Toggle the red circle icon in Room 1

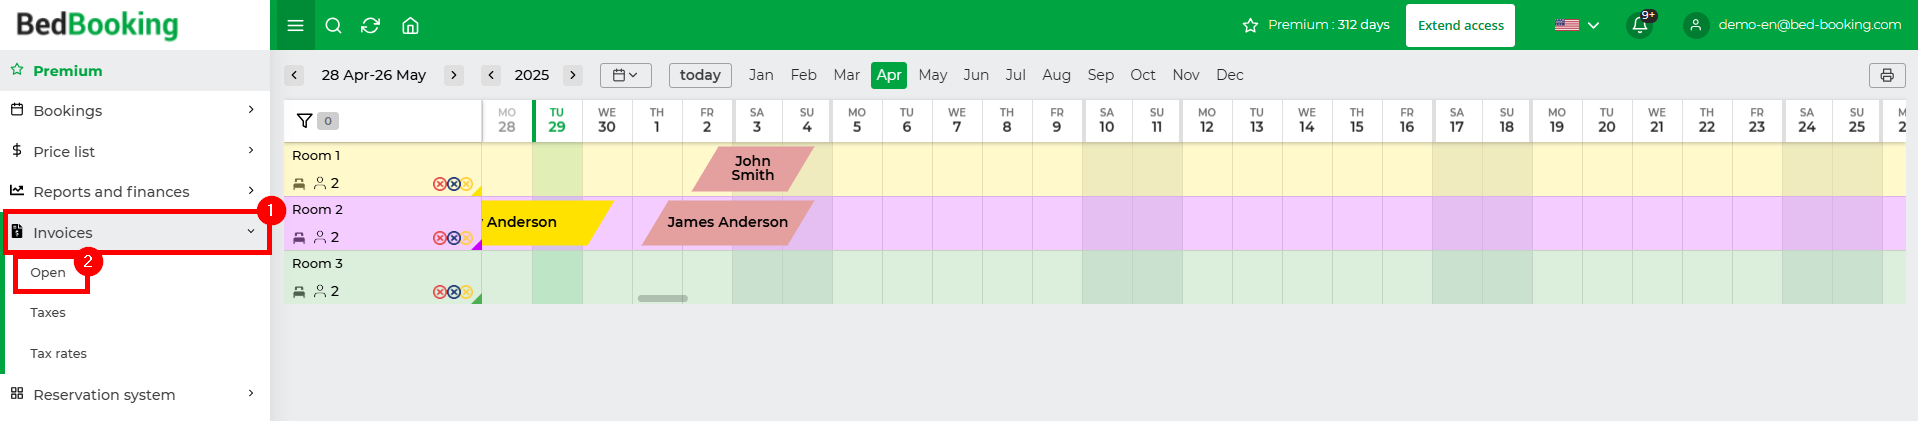coord(439,184)
